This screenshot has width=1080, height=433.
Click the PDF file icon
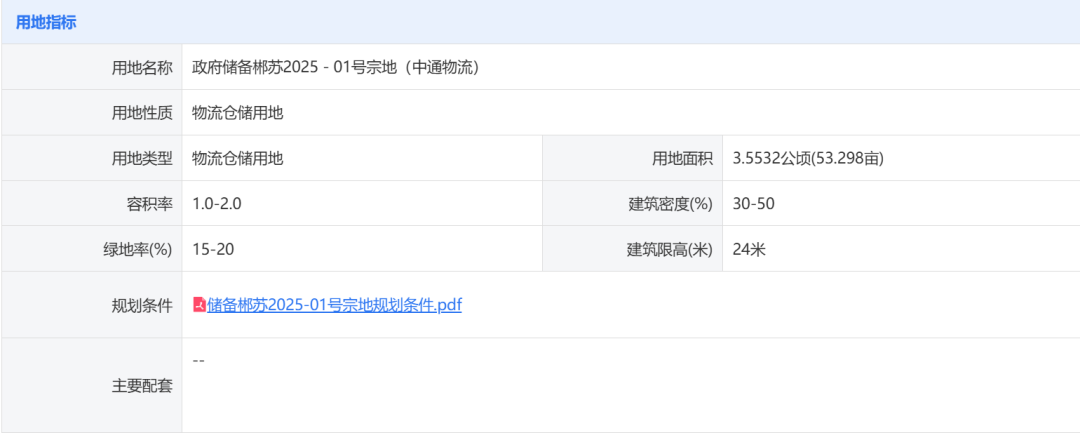(x=199, y=305)
